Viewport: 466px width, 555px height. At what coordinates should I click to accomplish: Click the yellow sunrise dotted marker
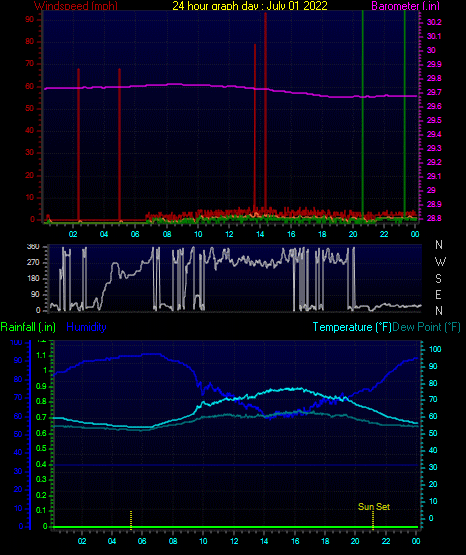point(131,520)
